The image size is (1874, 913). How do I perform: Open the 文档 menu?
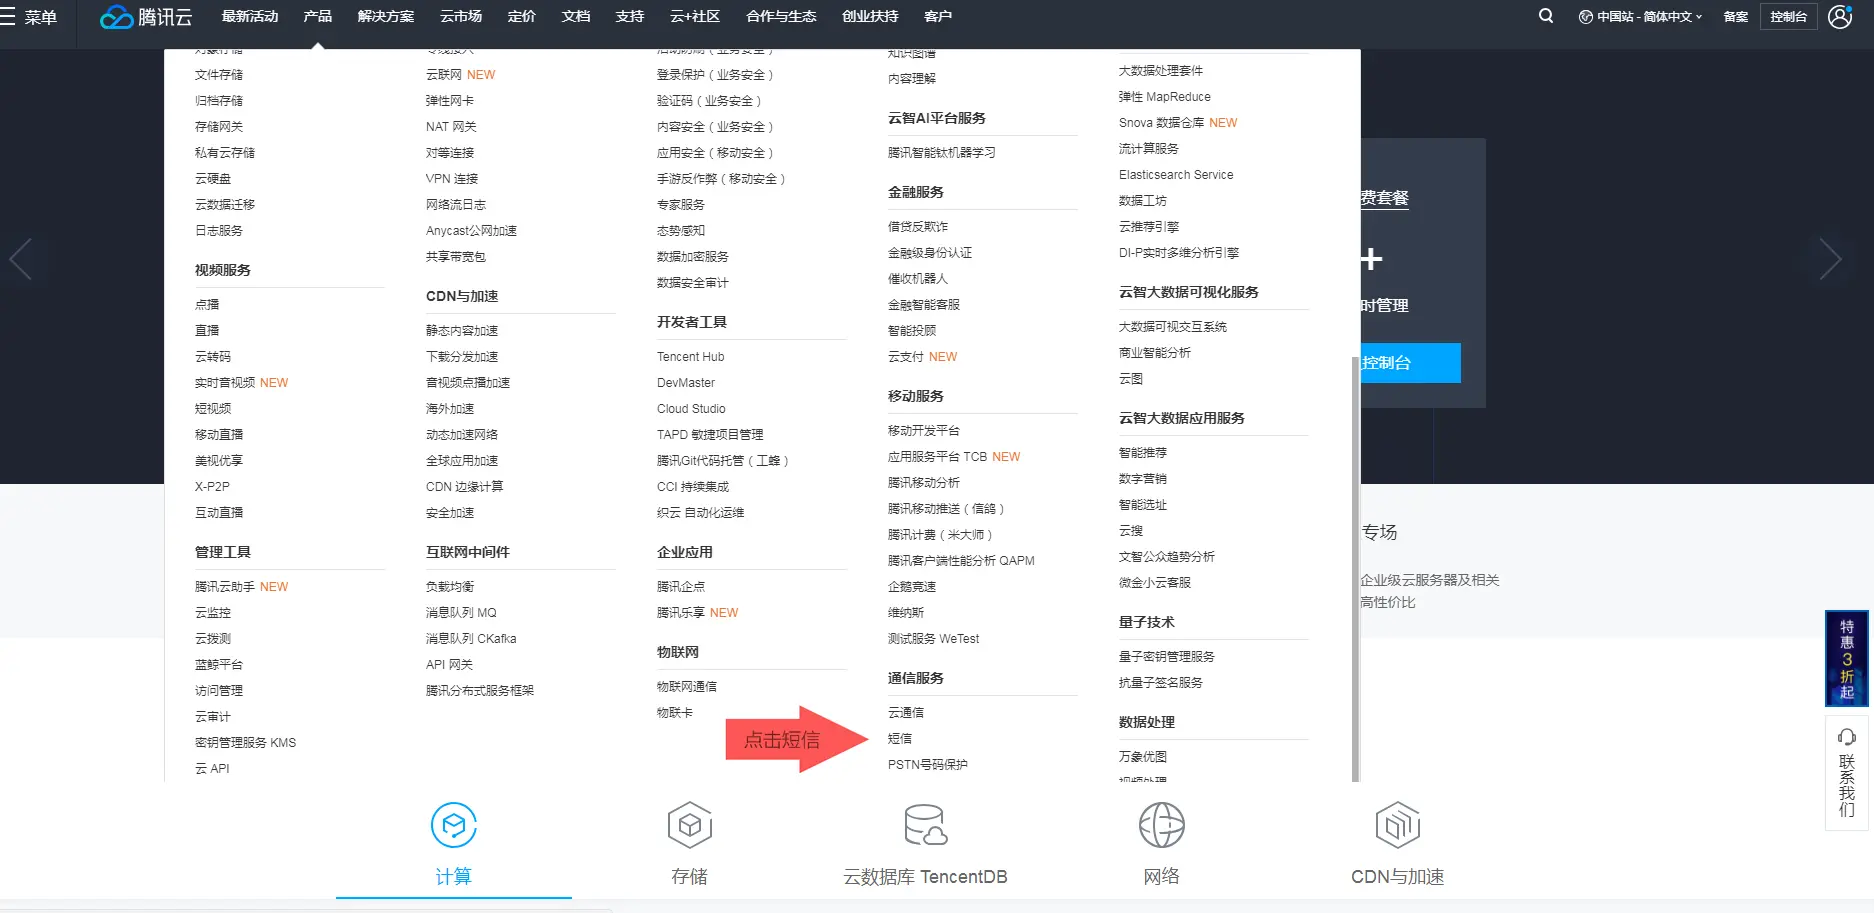[x=576, y=17]
